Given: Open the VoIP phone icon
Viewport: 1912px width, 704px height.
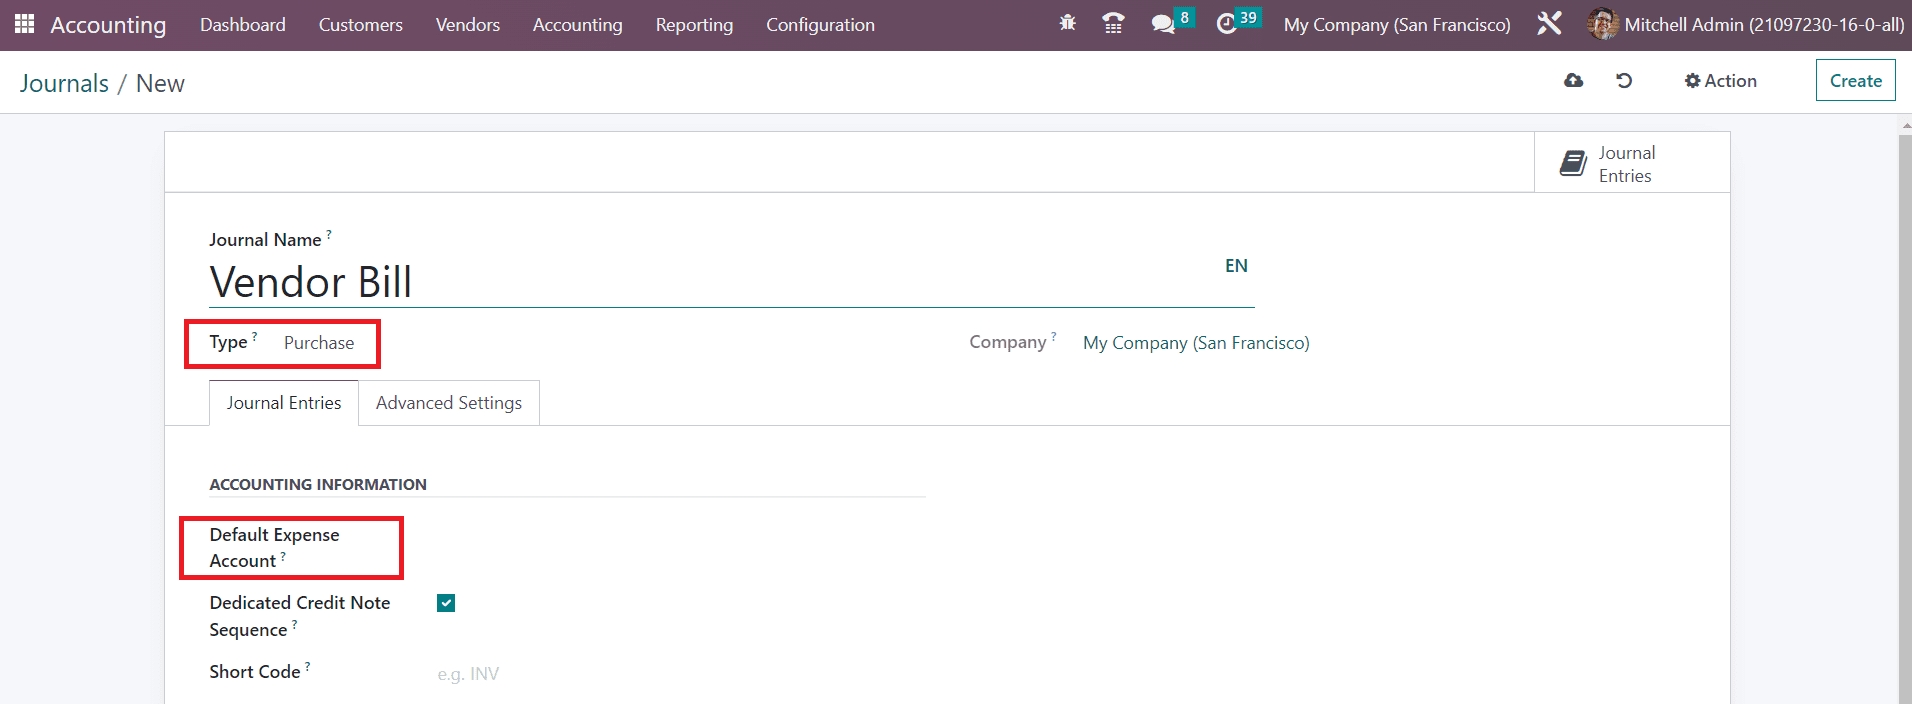Looking at the screenshot, I should (x=1113, y=24).
